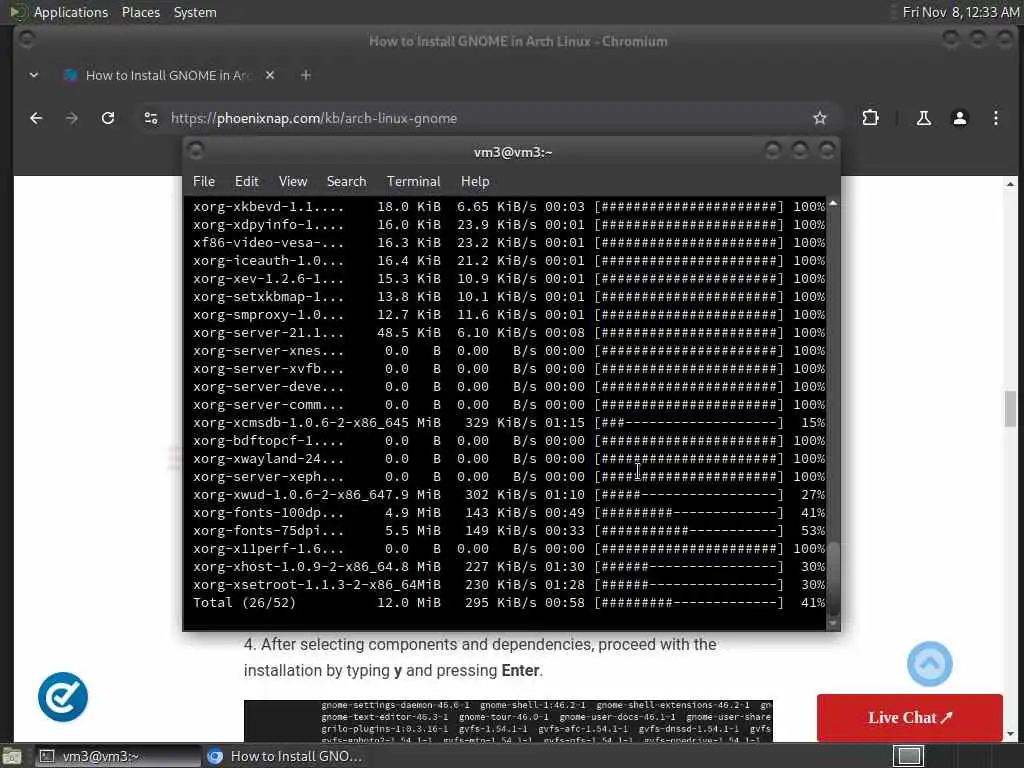Open the terminal View menu

point(293,182)
